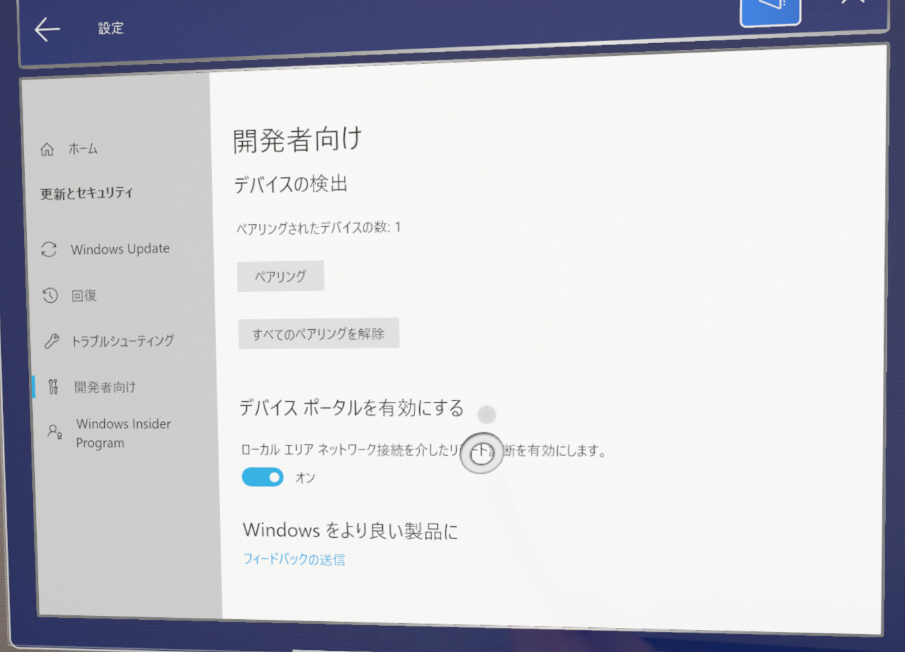Click the オン toggle label
Screen dimensions: 905x652
pyautogui.click(x=305, y=478)
